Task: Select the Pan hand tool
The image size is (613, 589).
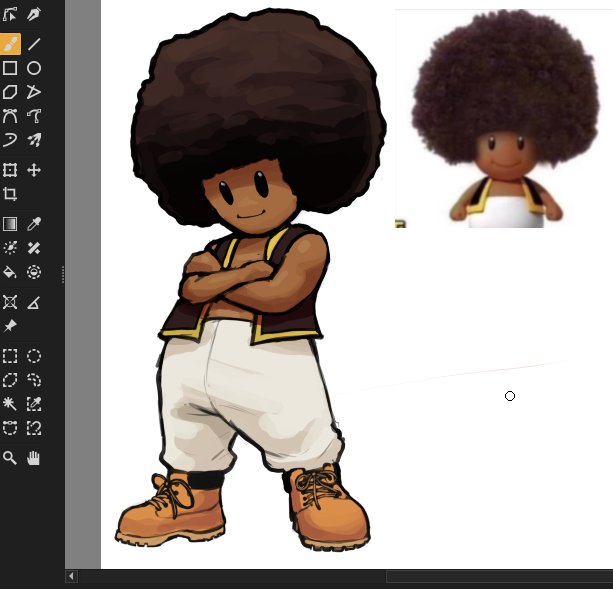Action: point(34,458)
